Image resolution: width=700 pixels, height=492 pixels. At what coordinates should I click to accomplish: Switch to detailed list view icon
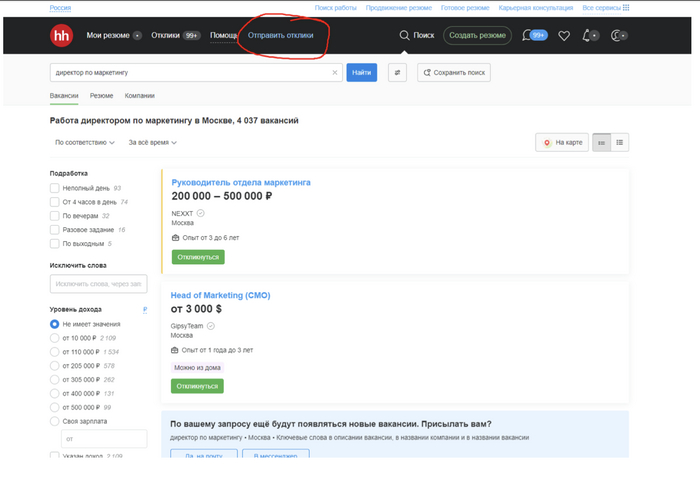[602, 143]
